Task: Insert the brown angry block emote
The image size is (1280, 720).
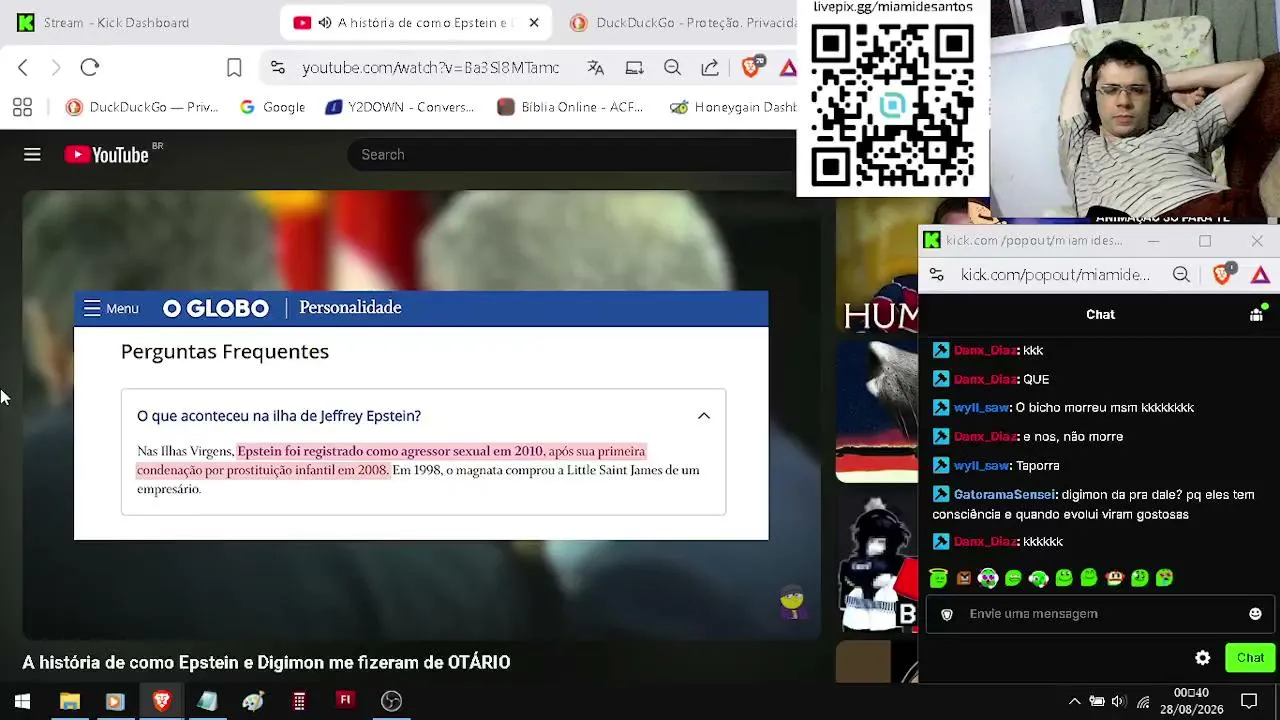Action: click(x=963, y=578)
